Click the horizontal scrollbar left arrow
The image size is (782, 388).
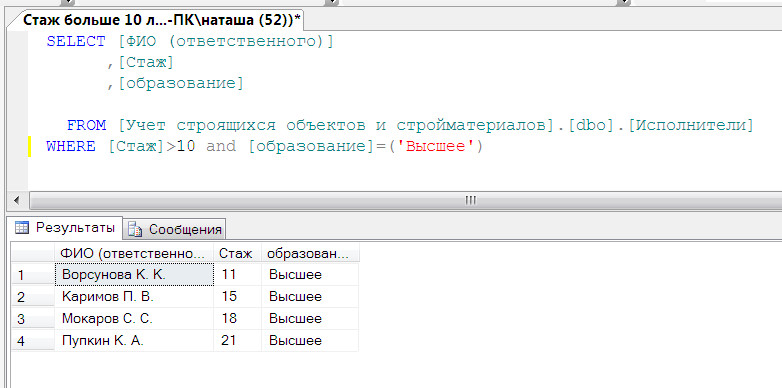point(17,200)
